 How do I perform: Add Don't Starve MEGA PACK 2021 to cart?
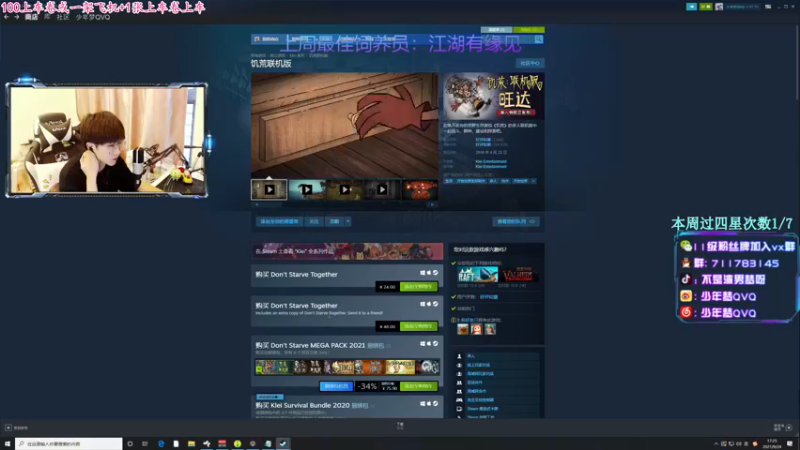pyautogui.click(x=418, y=386)
